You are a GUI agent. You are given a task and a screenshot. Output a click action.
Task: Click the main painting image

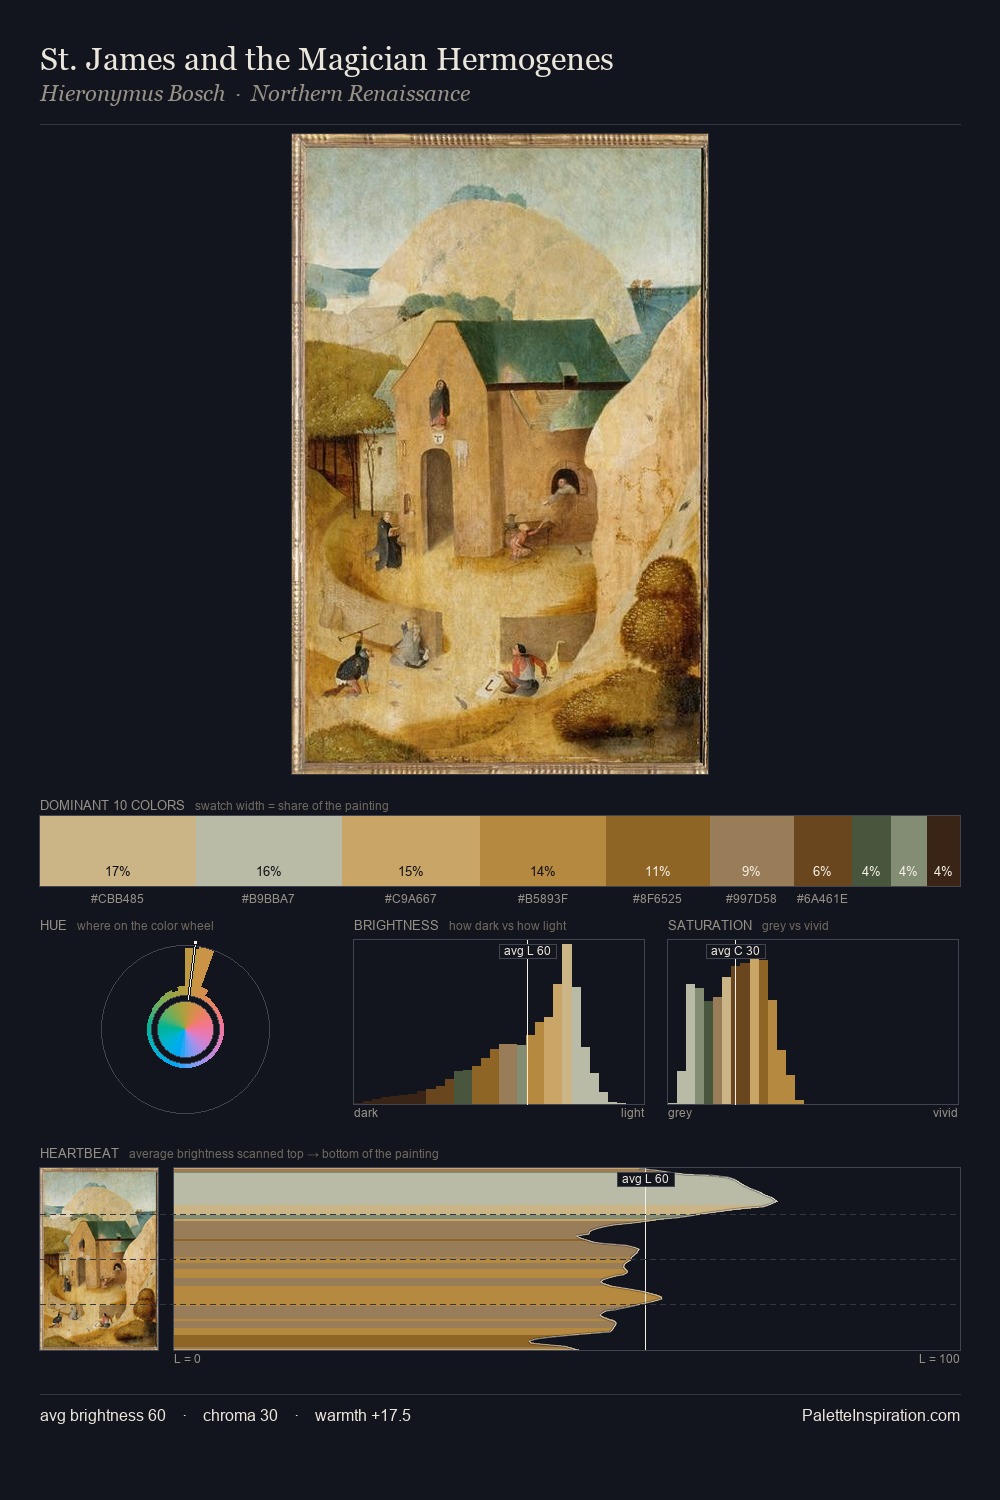[x=500, y=454]
